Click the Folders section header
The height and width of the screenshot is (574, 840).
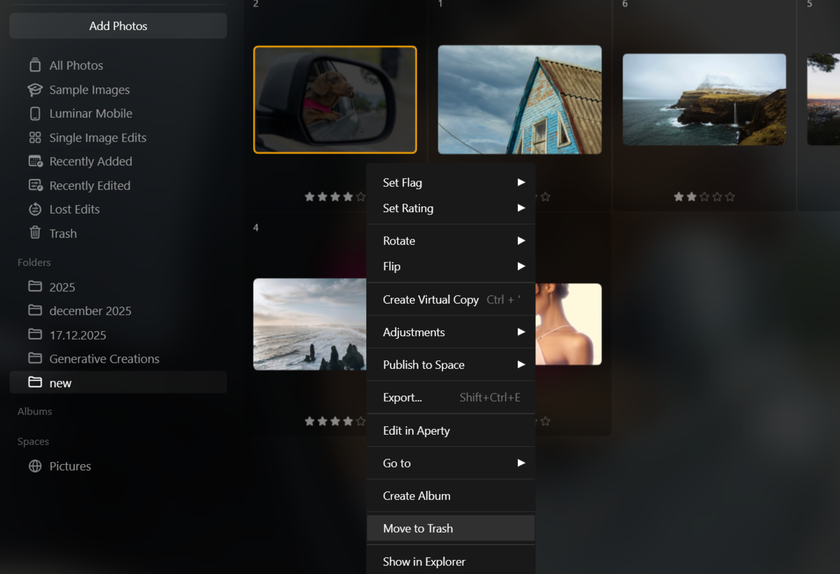coord(34,263)
